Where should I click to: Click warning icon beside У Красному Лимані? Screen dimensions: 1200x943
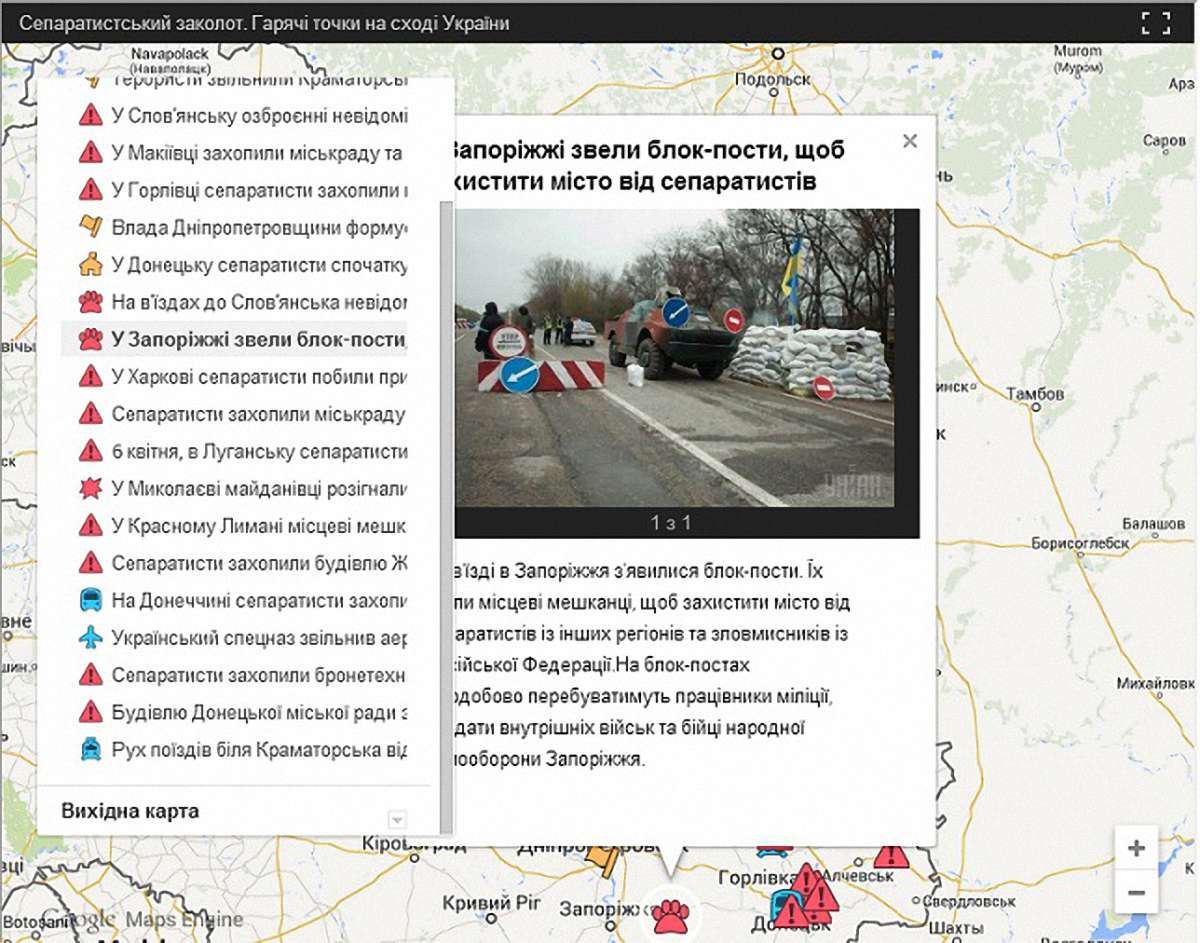pyautogui.click(x=91, y=526)
